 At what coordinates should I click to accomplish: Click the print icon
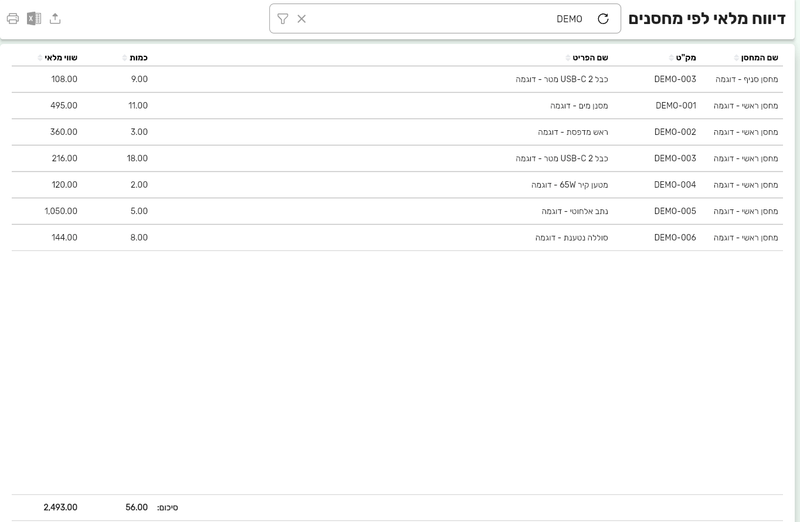(13, 19)
